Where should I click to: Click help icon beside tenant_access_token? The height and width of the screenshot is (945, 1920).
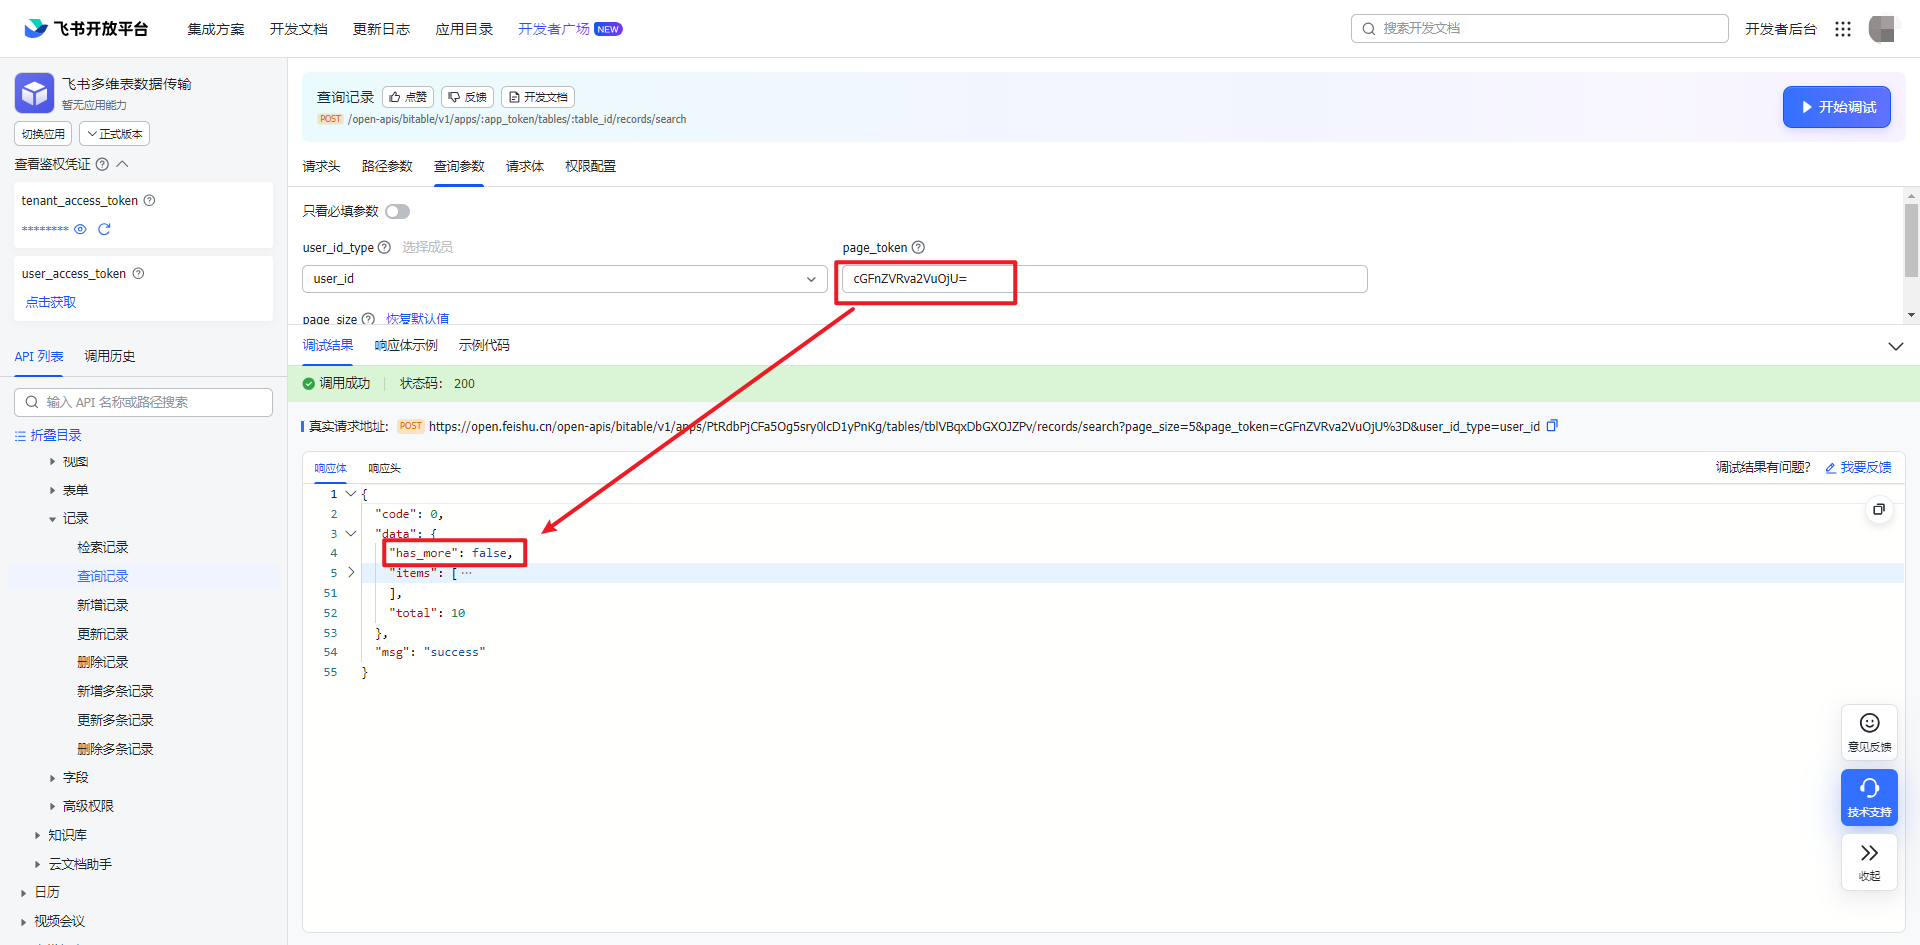click(149, 200)
